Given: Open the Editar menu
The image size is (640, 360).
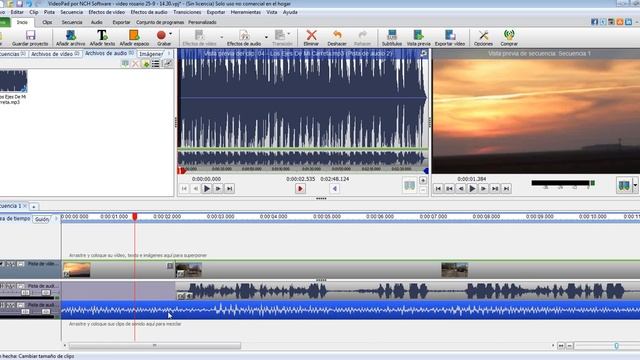Looking at the screenshot, I should [x=17, y=12].
